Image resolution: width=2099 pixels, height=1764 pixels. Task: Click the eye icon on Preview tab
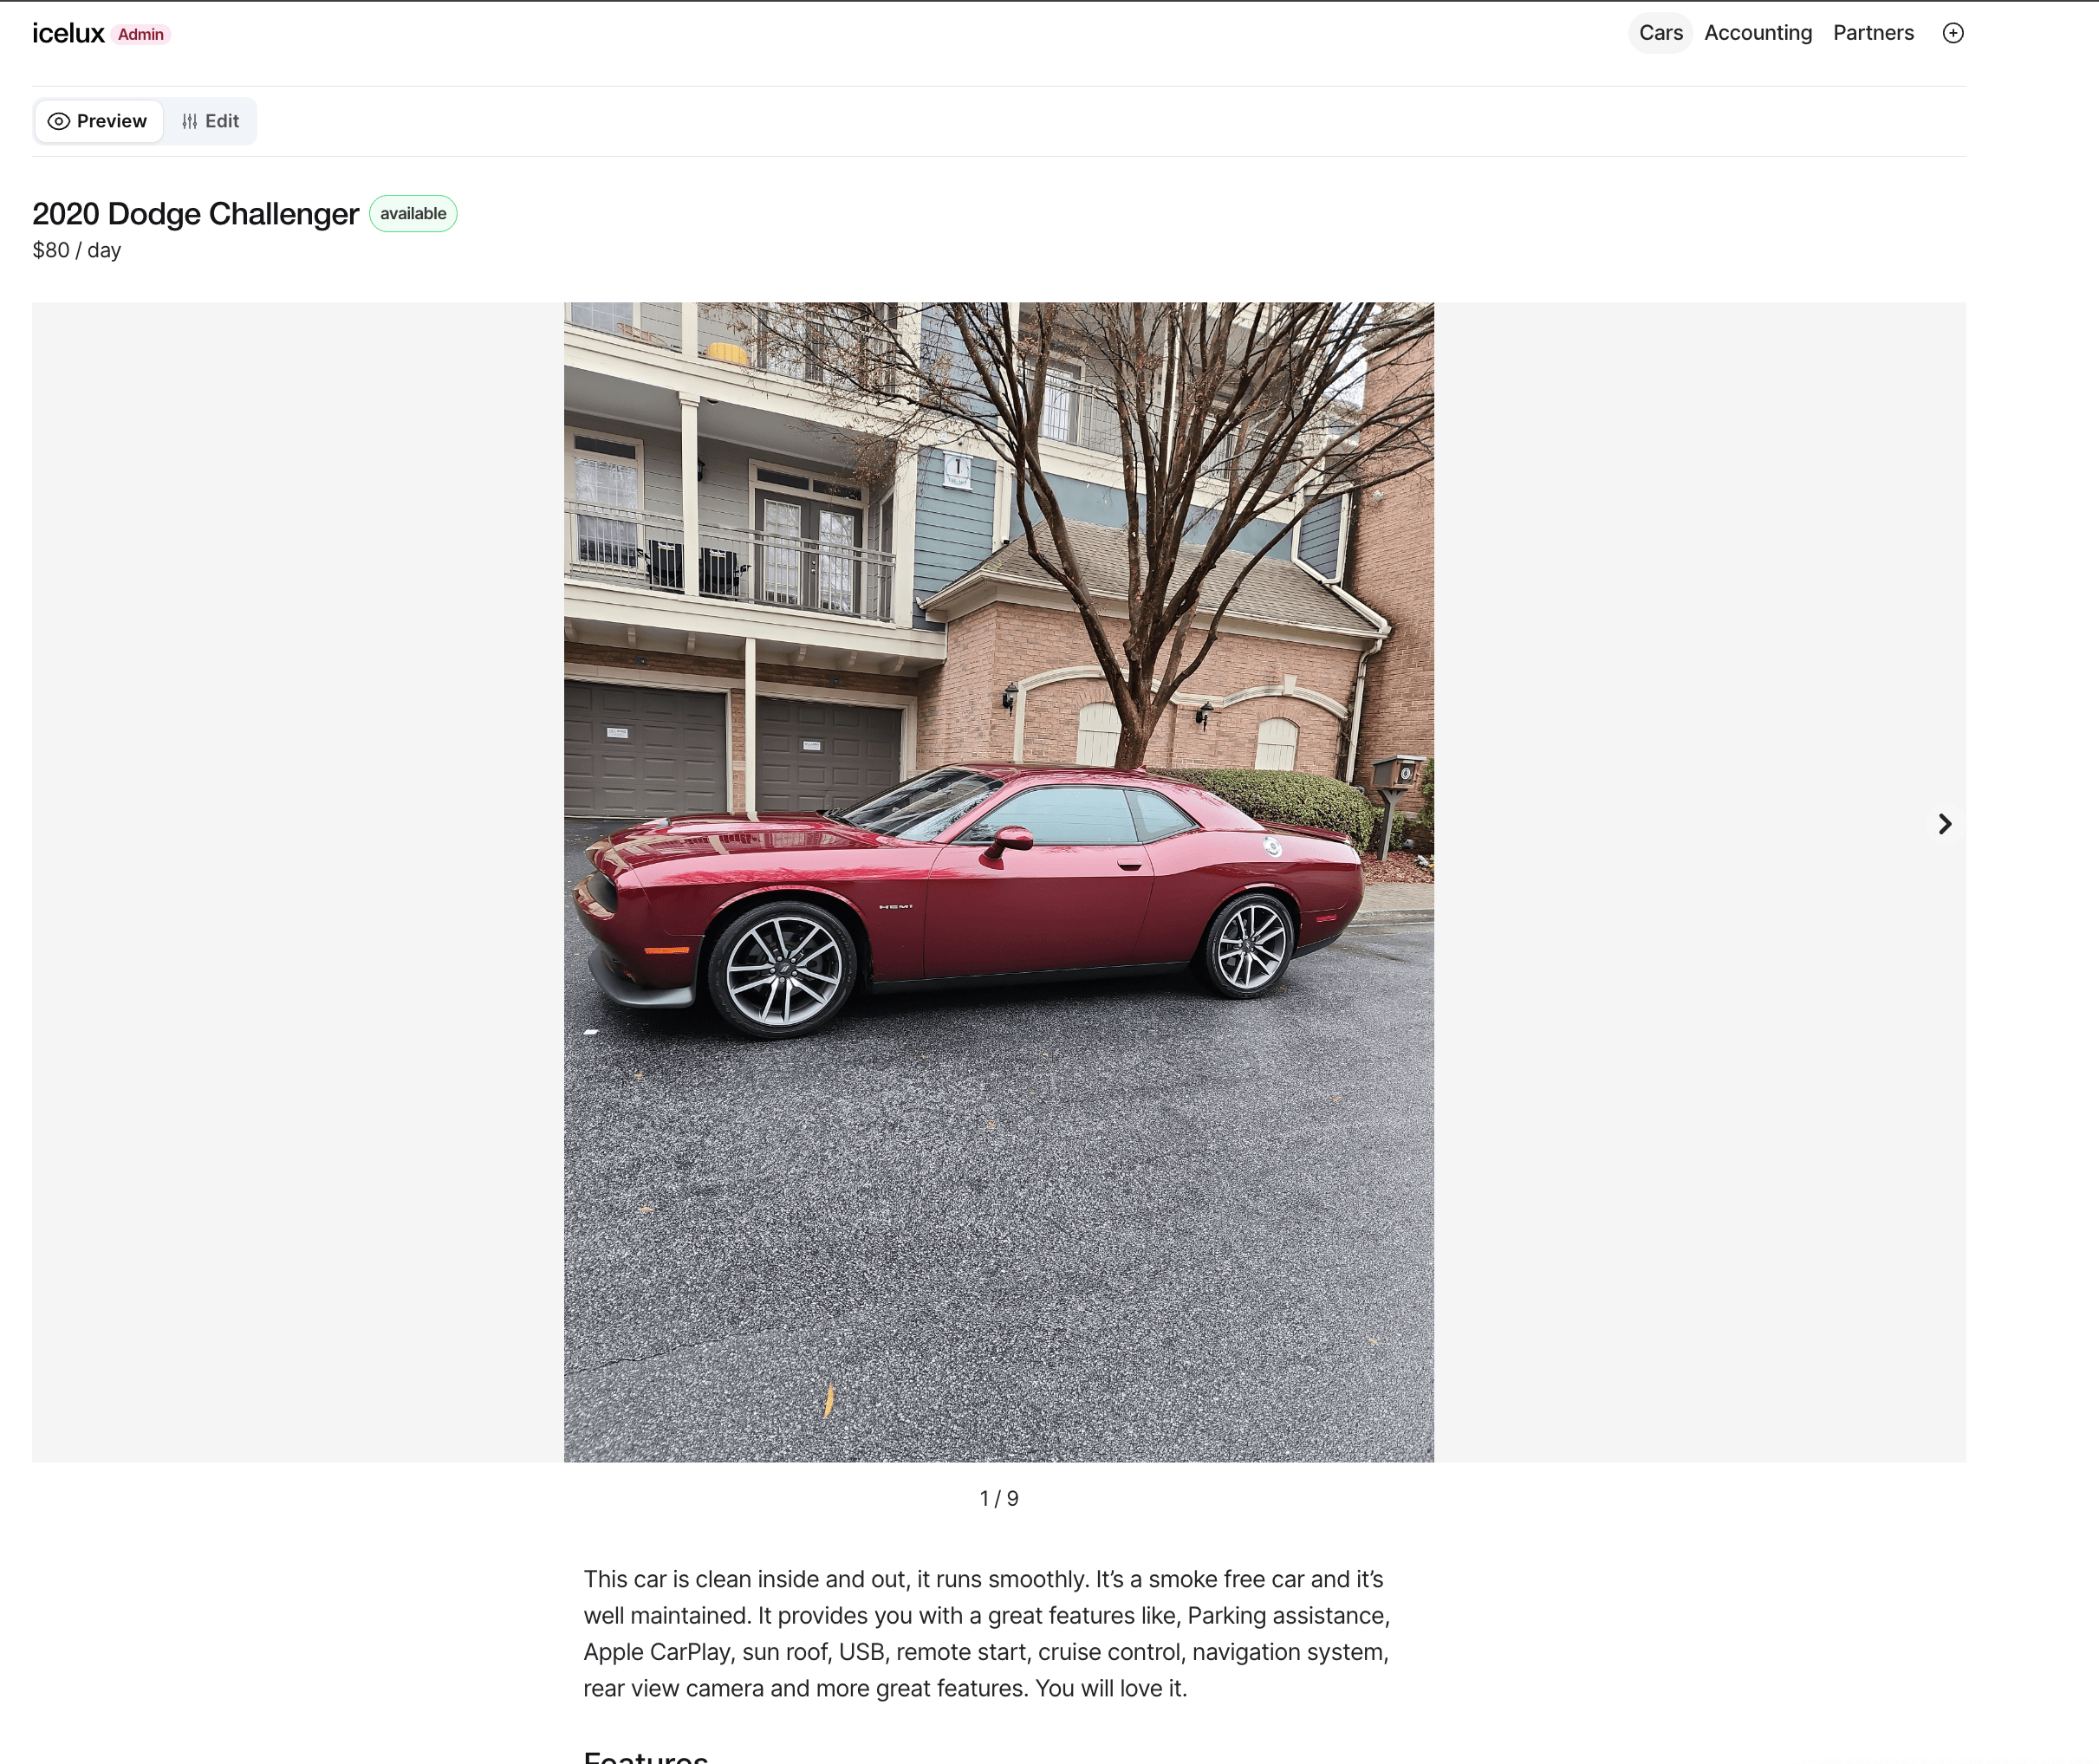pyautogui.click(x=59, y=121)
